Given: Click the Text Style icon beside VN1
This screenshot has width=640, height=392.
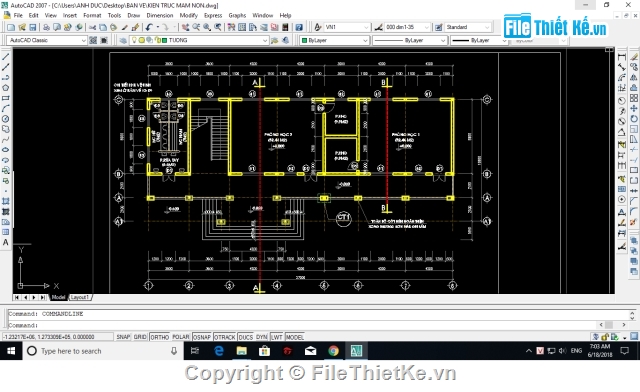Looking at the screenshot, I should (x=318, y=27).
